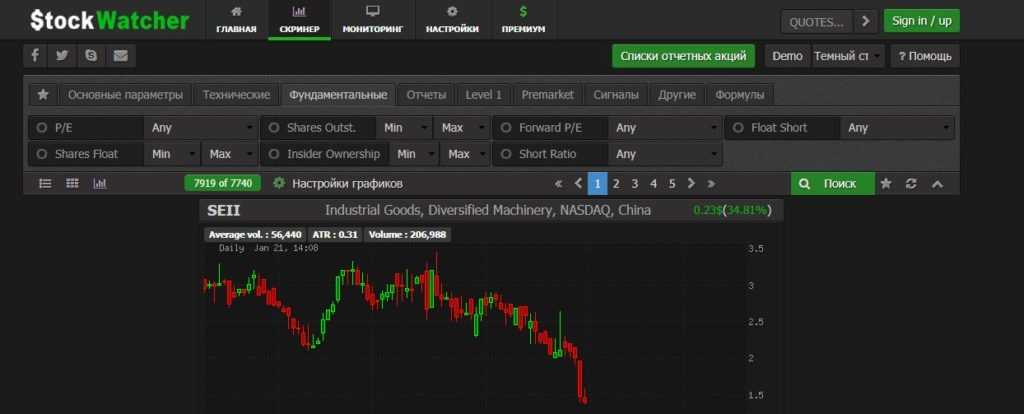
Task: Enable the Float Short filter
Action: point(739,128)
